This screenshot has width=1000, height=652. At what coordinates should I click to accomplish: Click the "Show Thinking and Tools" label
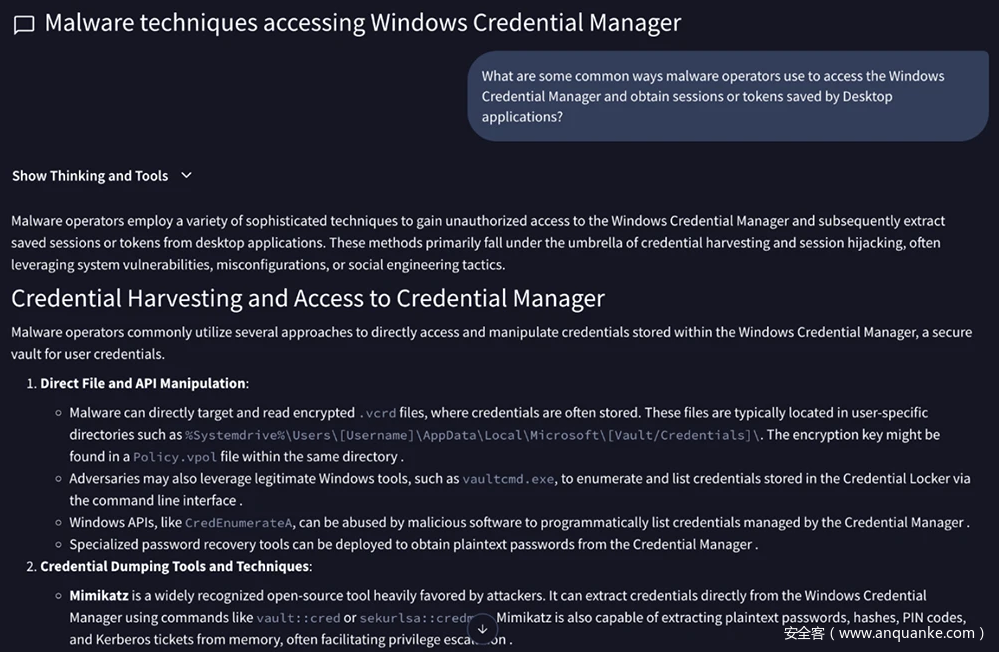(90, 176)
